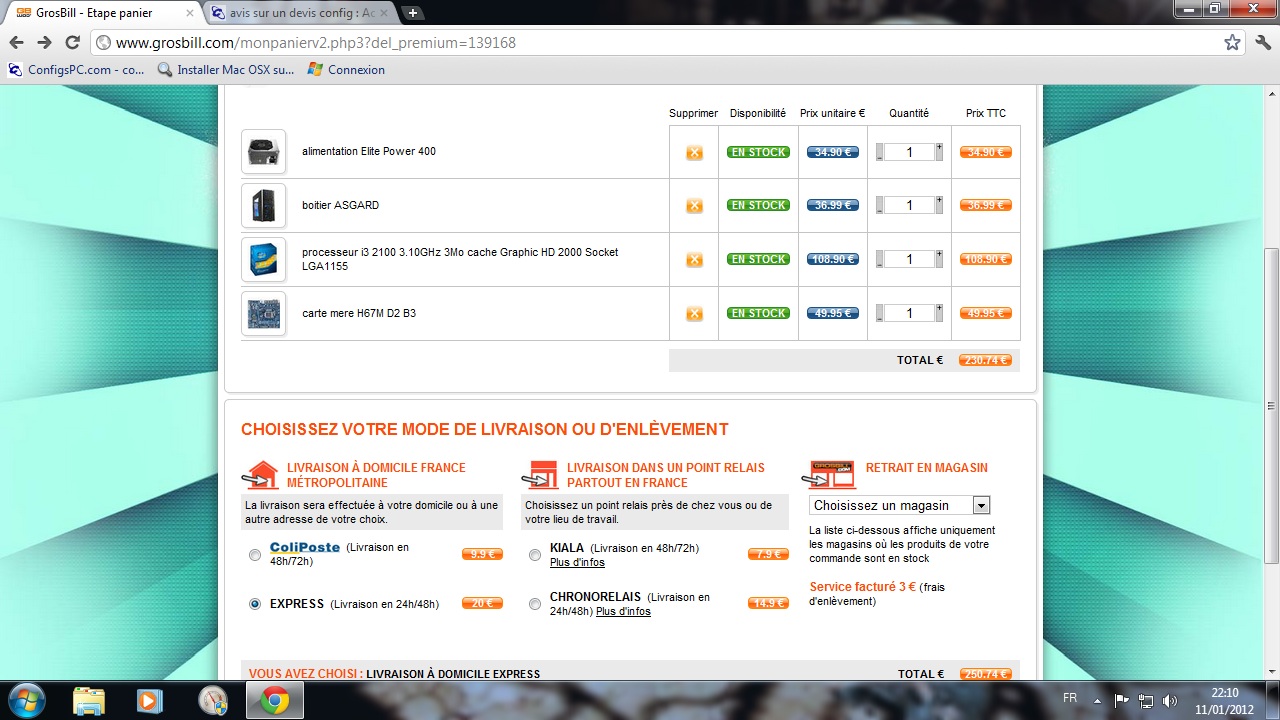
Task: Reload the page with the refresh icon
Action: tap(72, 43)
